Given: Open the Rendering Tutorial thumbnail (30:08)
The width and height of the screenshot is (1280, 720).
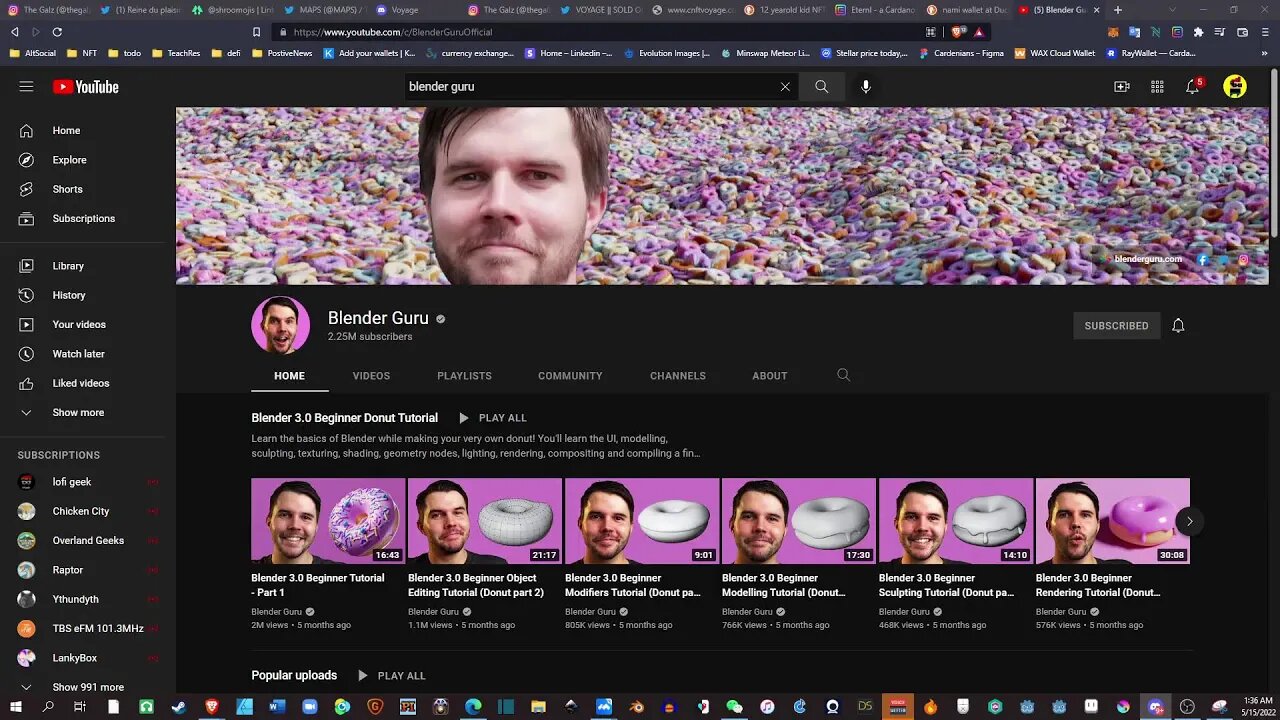Looking at the screenshot, I should 1113,521.
